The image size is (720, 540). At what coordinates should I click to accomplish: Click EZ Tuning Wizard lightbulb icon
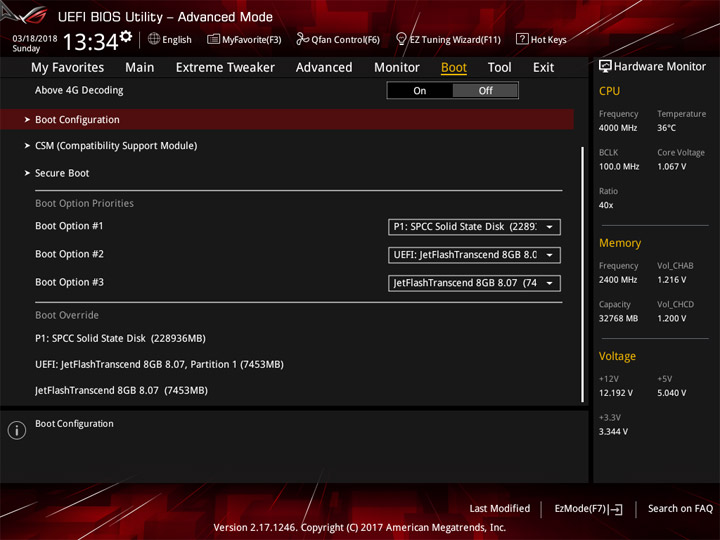click(401, 39)
